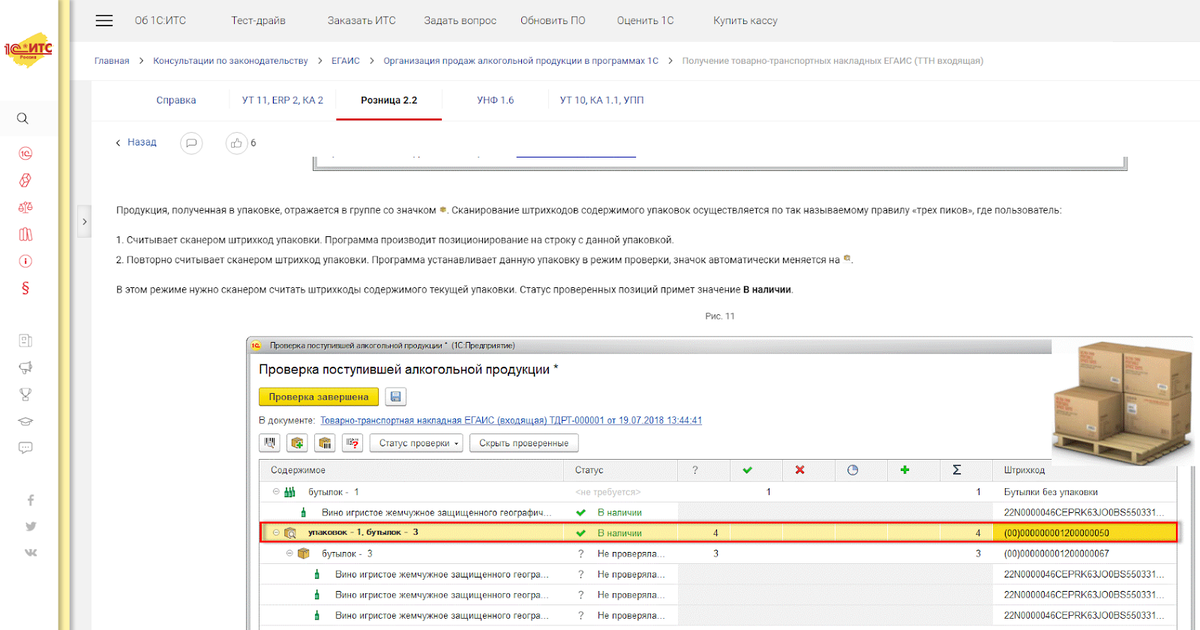Open the graduation cap sidebar icon
Viewport: 1200px width, 630px height.
coord(26,421)
